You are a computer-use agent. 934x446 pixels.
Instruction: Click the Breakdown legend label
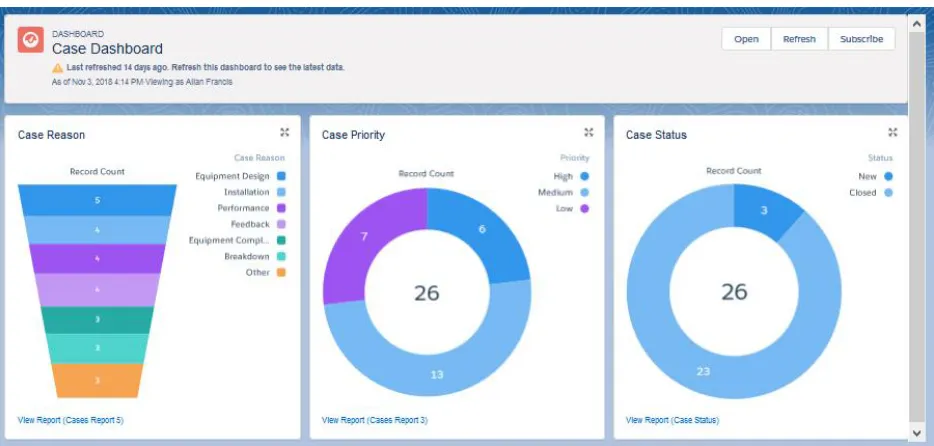[x=247, y=257]
